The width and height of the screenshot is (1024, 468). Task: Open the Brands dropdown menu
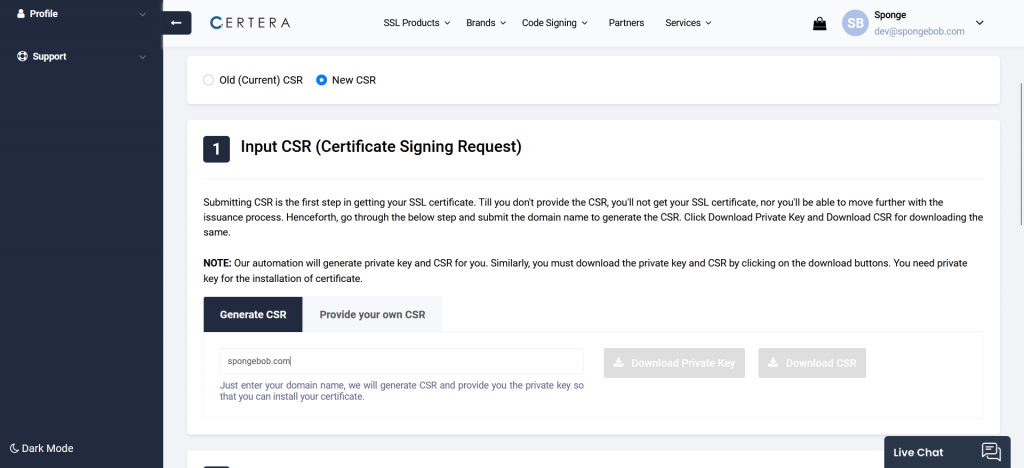click(486, 23)
